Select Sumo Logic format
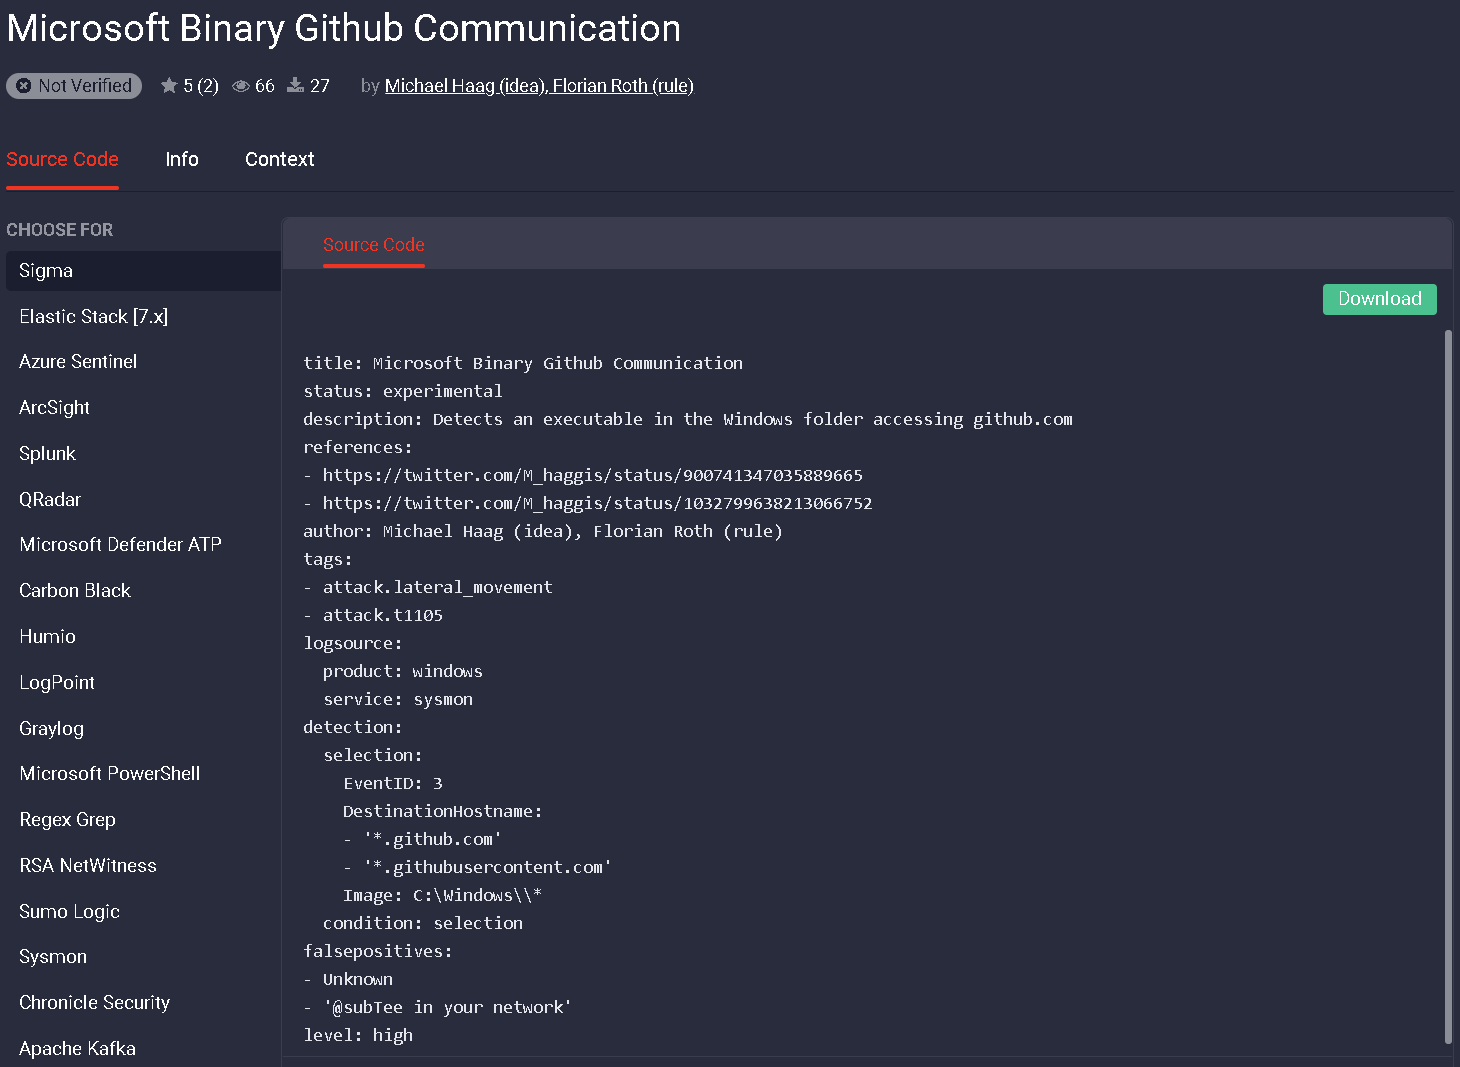The width and height of the screenshot is (1460, 1067). tap(143, 912)
